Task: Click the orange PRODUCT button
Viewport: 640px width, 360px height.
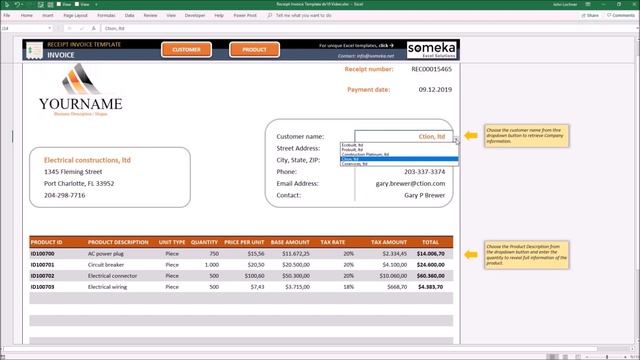Action: (x=254, y=50)
